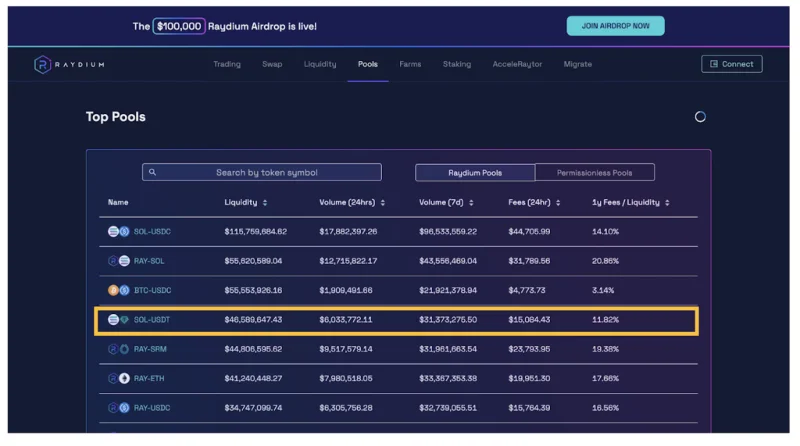This screenshot has width=800, height=446.
Task: Click the circular refresh indicator beside Top Pools
Action: tap(700, 117)
